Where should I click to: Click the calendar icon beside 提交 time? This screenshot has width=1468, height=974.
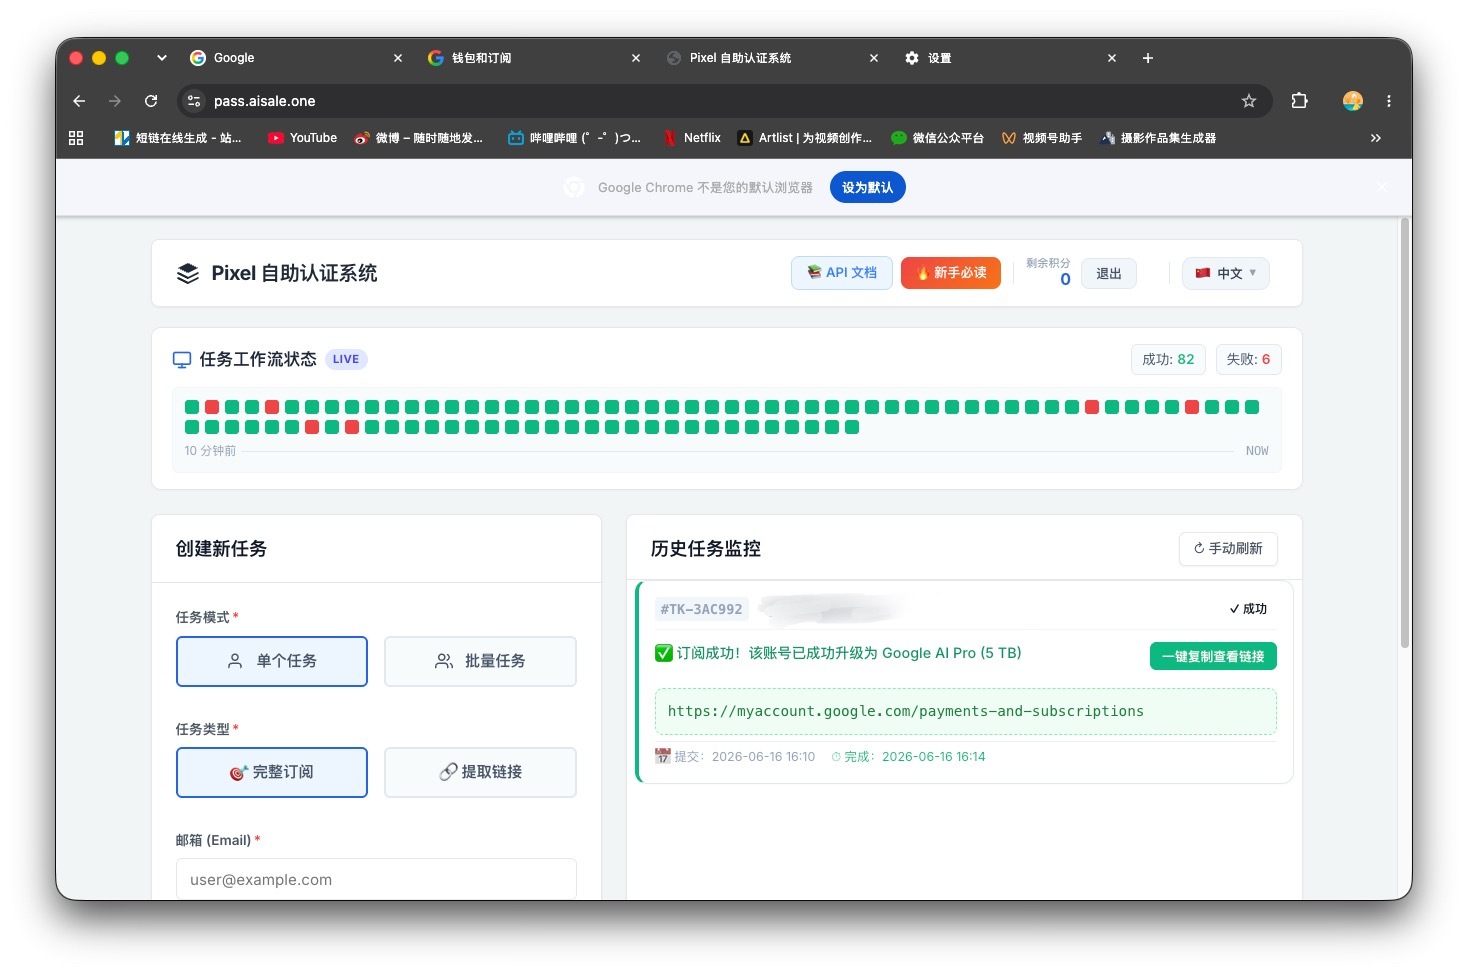(x=662, y=756)
